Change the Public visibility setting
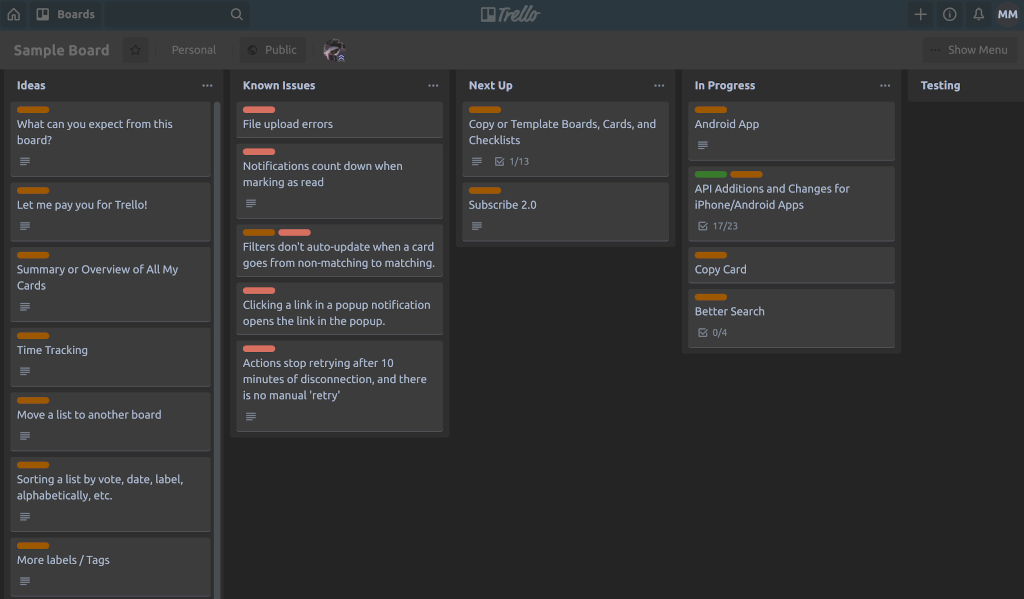 coord(272,50)
